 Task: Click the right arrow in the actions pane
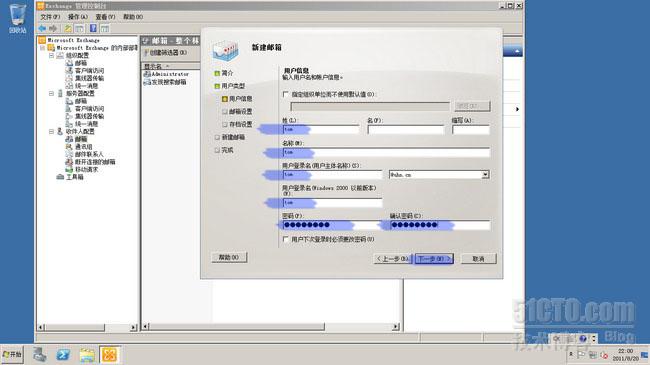point(517,109)
